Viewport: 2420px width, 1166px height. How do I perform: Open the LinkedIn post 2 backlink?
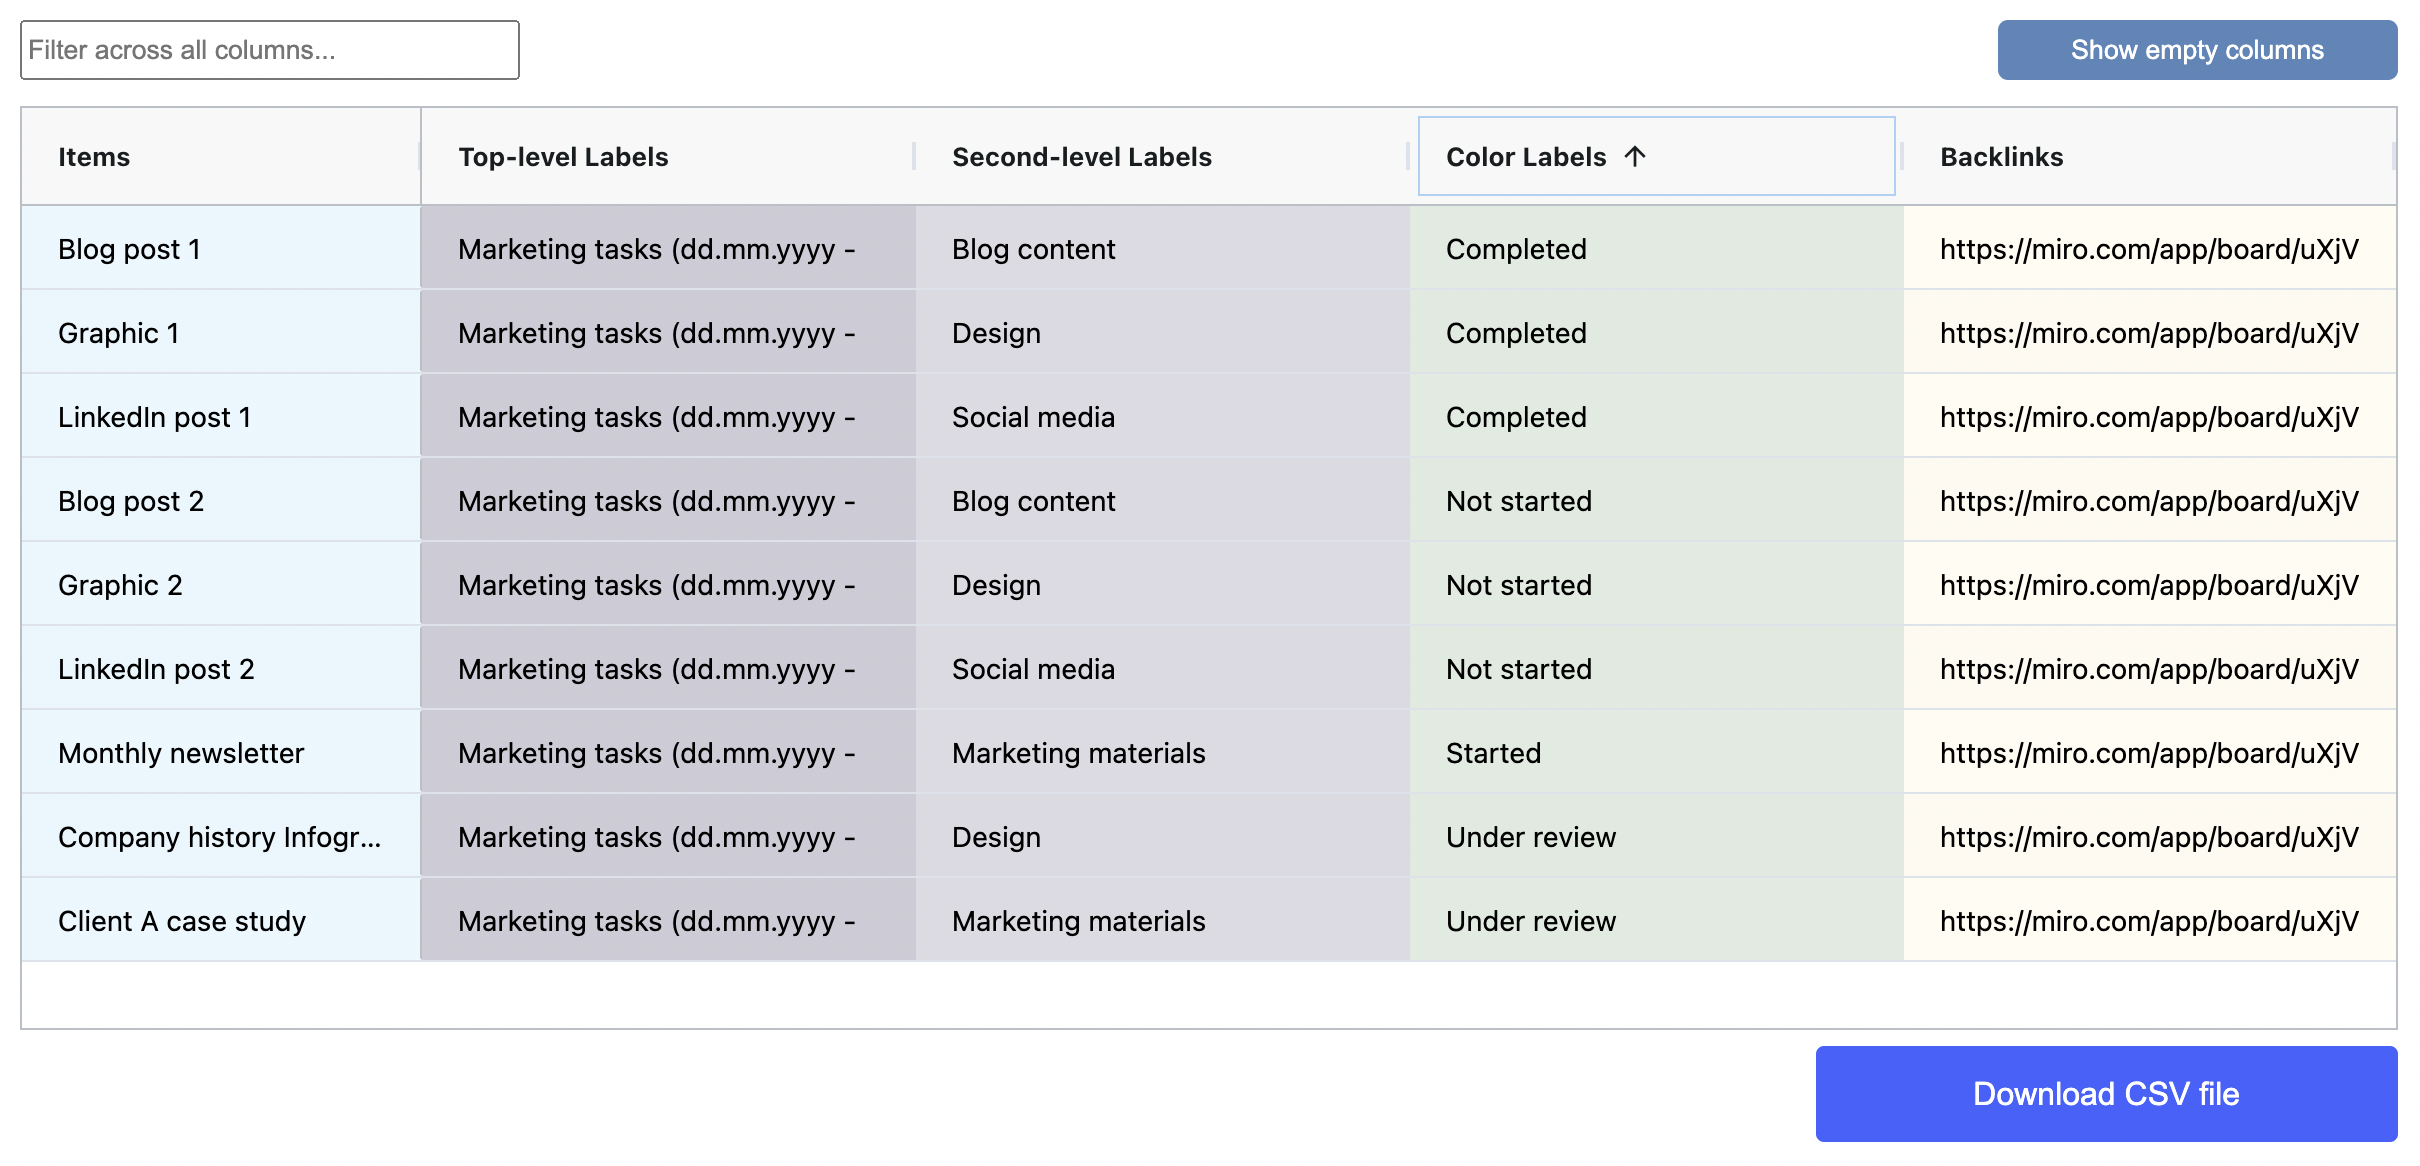[2148, 669]
